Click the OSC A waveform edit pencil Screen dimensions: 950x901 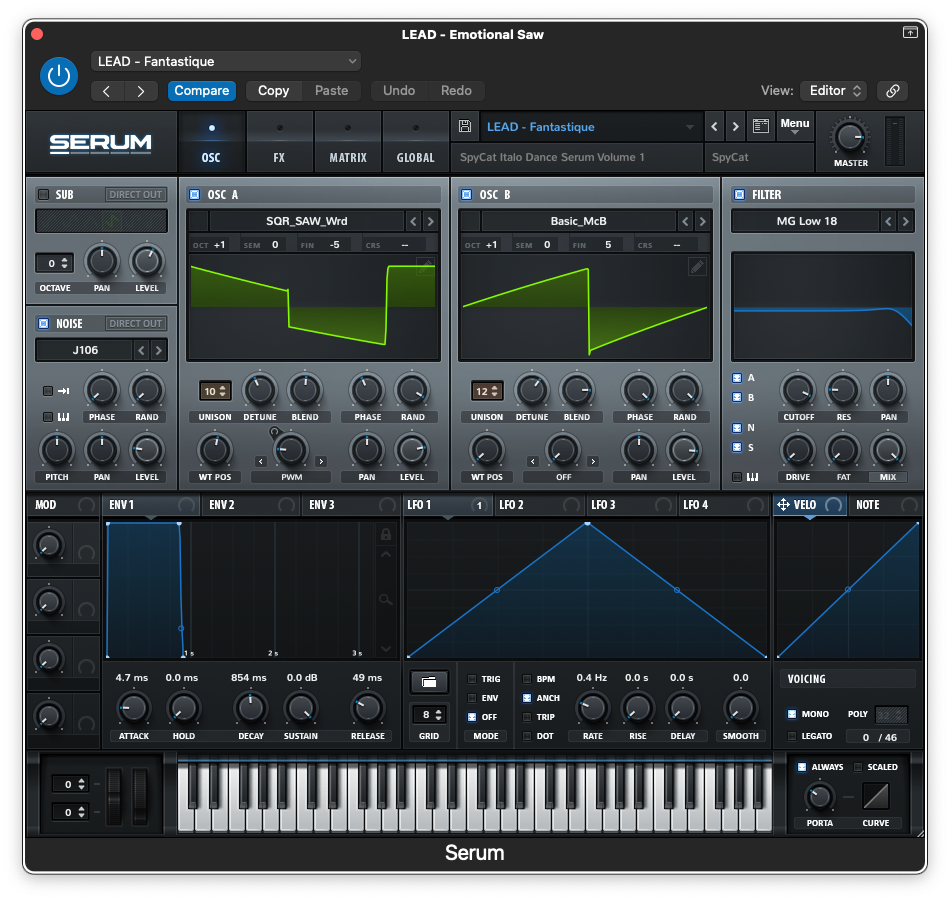tap(426, 265)
